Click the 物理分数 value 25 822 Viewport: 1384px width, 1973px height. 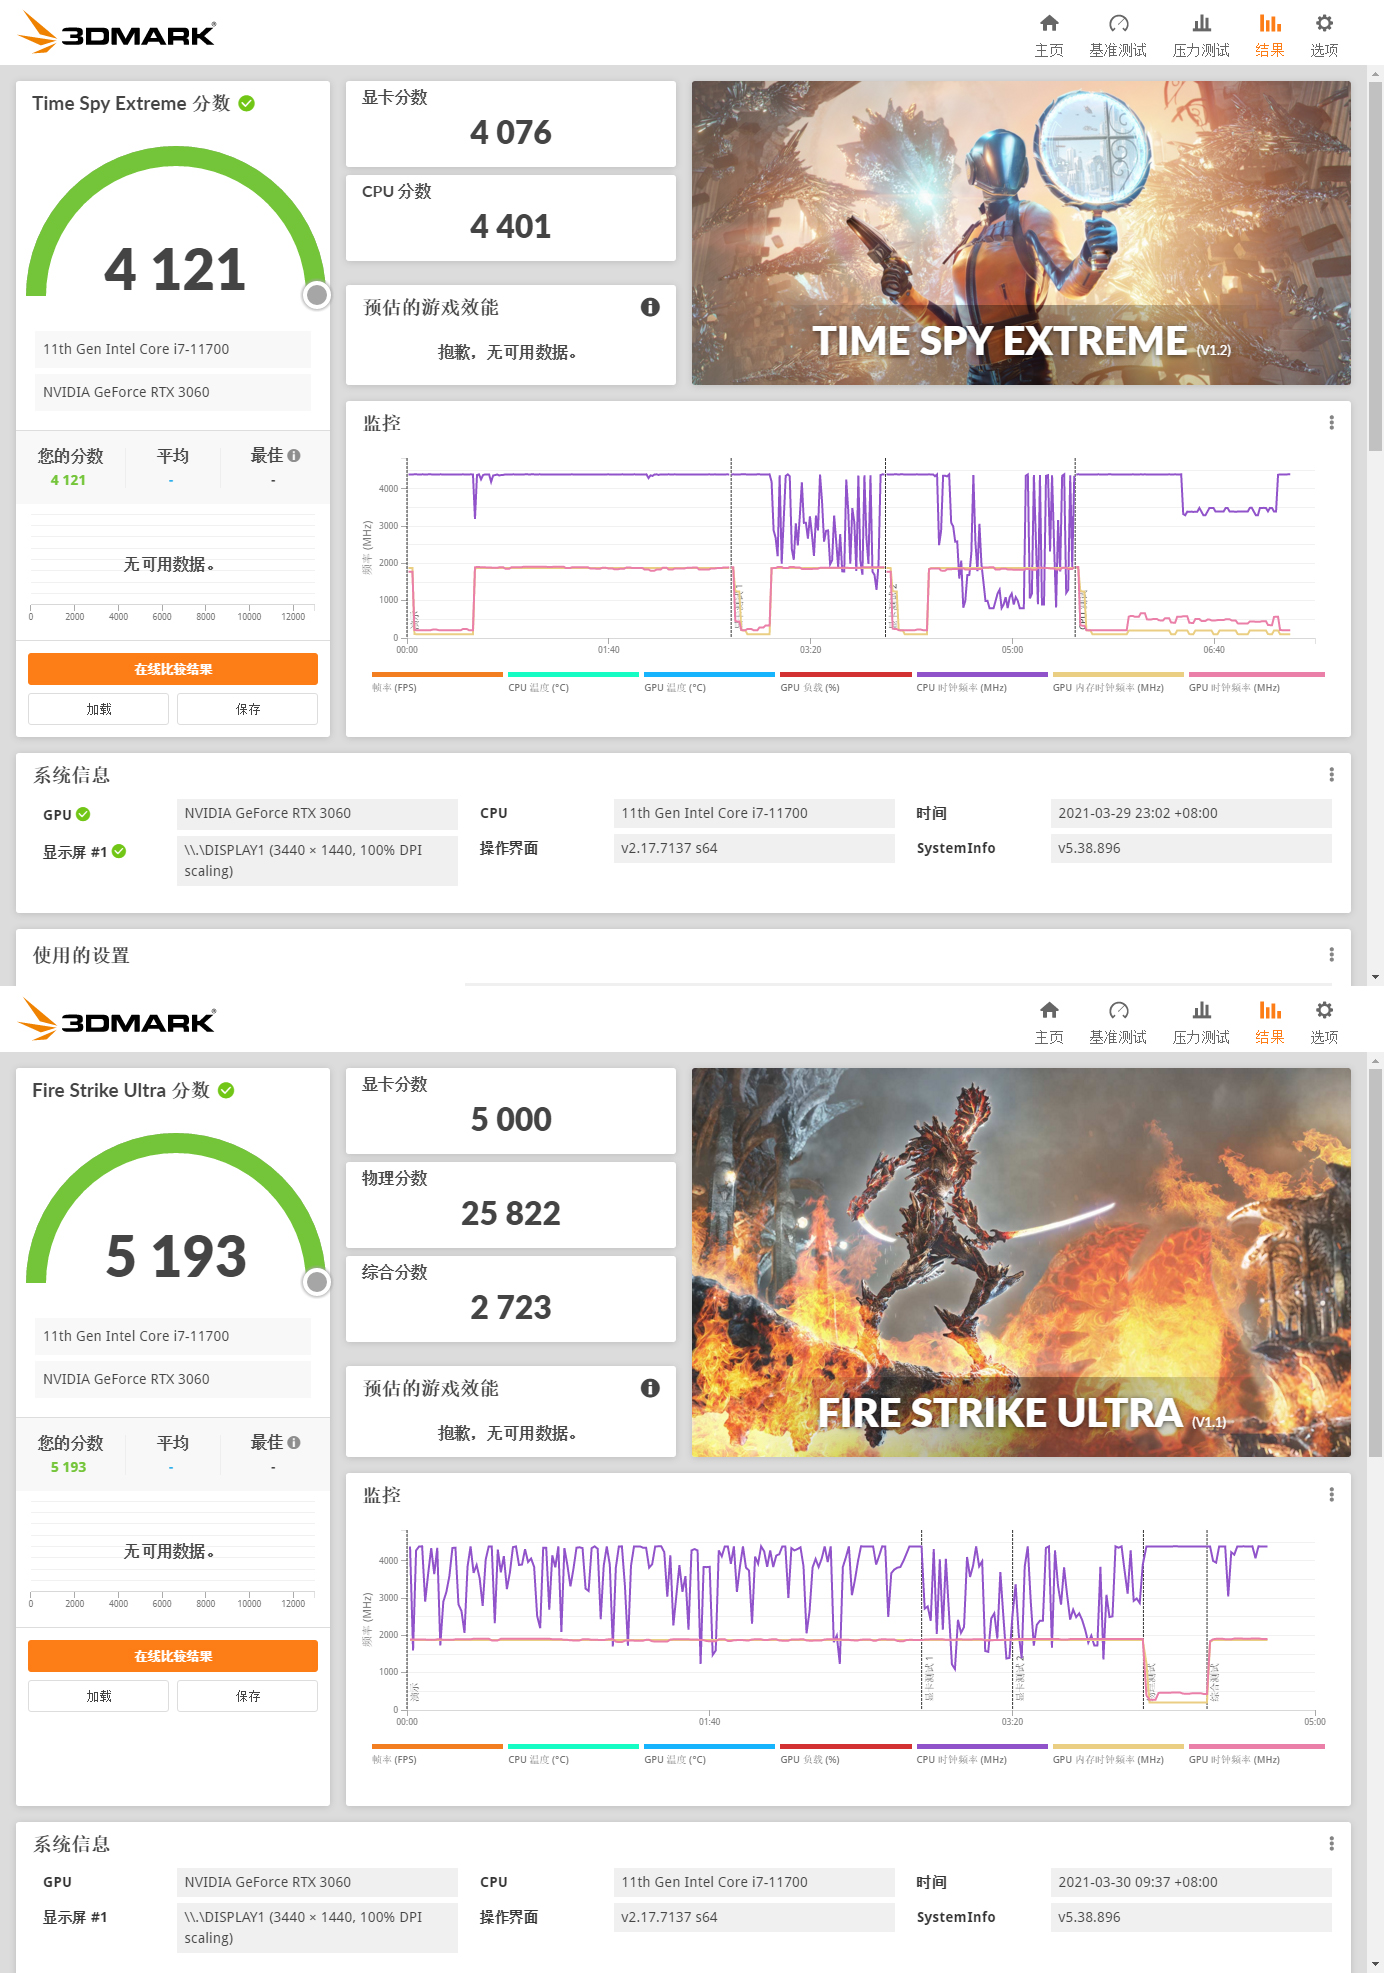(x=511, y=1213)
